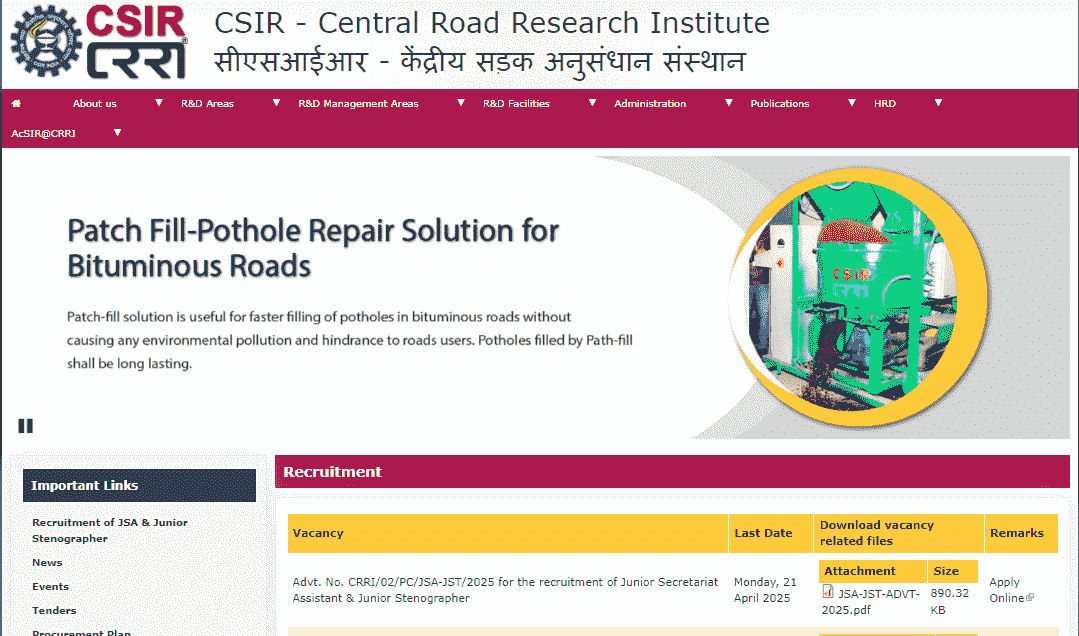The image size is (1079, 636).
Task: Open the R&D Facilities menu
Action: [x=516, y=104]
